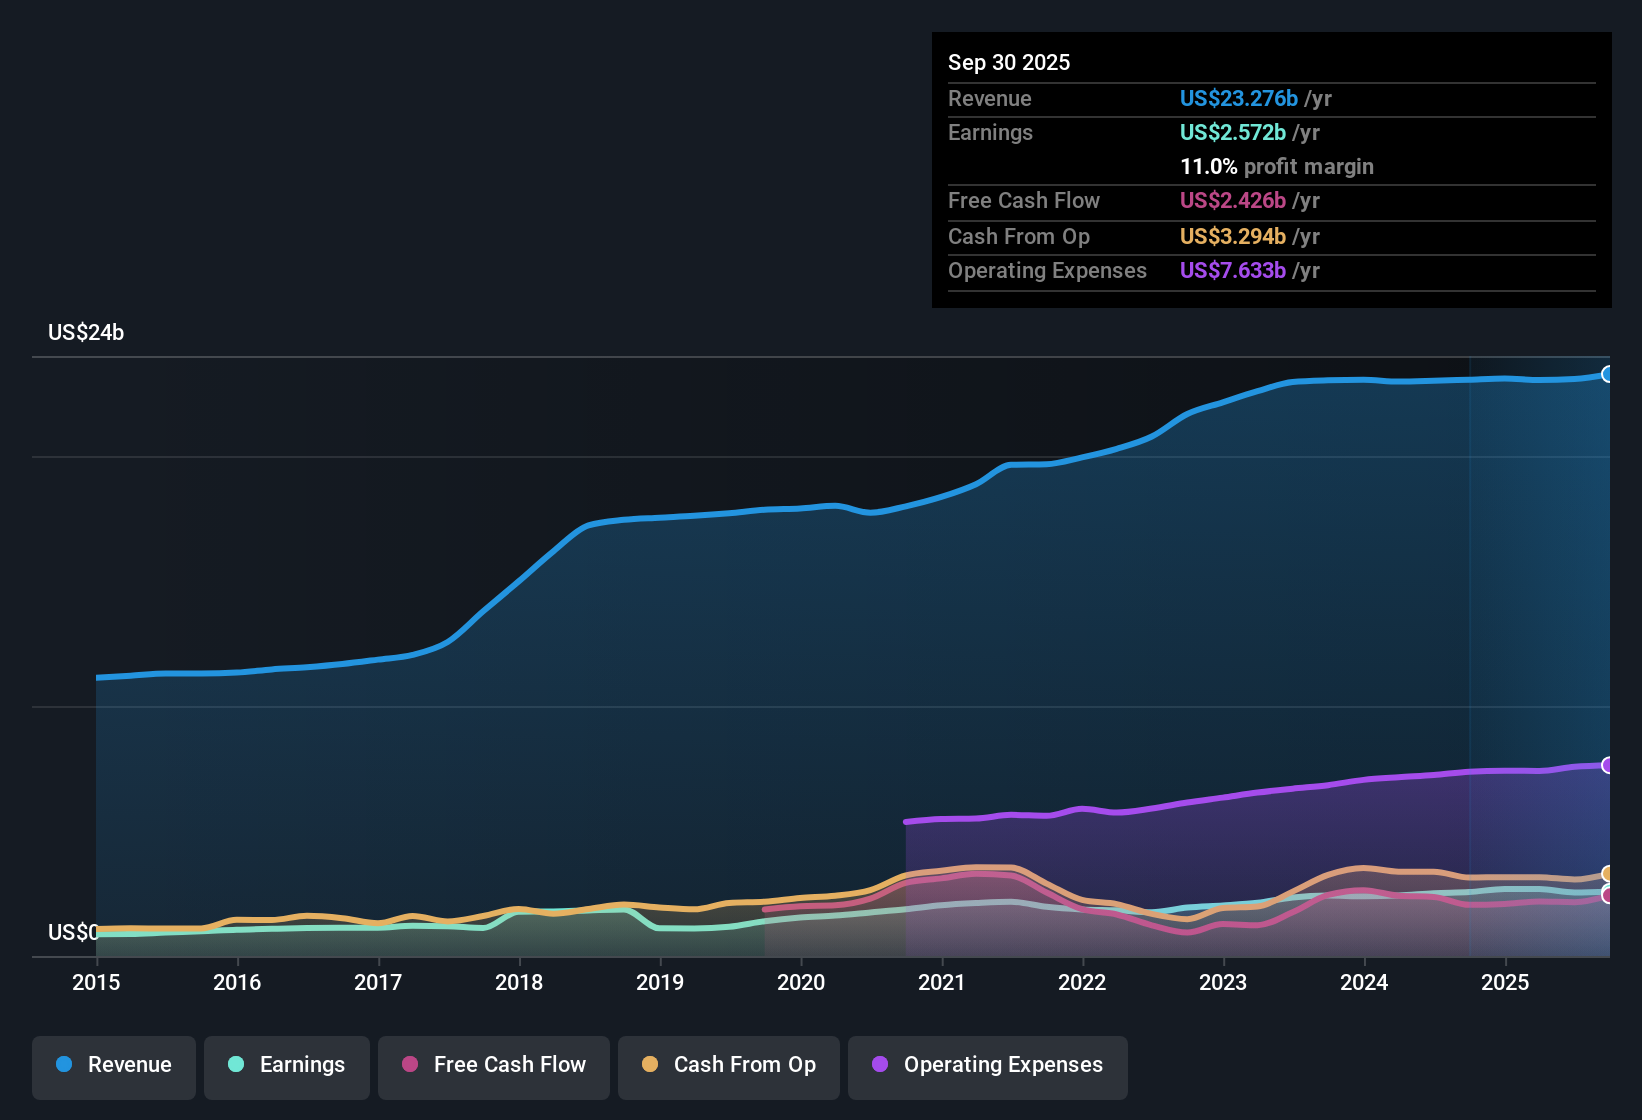Screen dimensions: 1642x1120
Task: Select the 2020 year label on the axis
Action: pyautogui.click(x=801, y=983)
